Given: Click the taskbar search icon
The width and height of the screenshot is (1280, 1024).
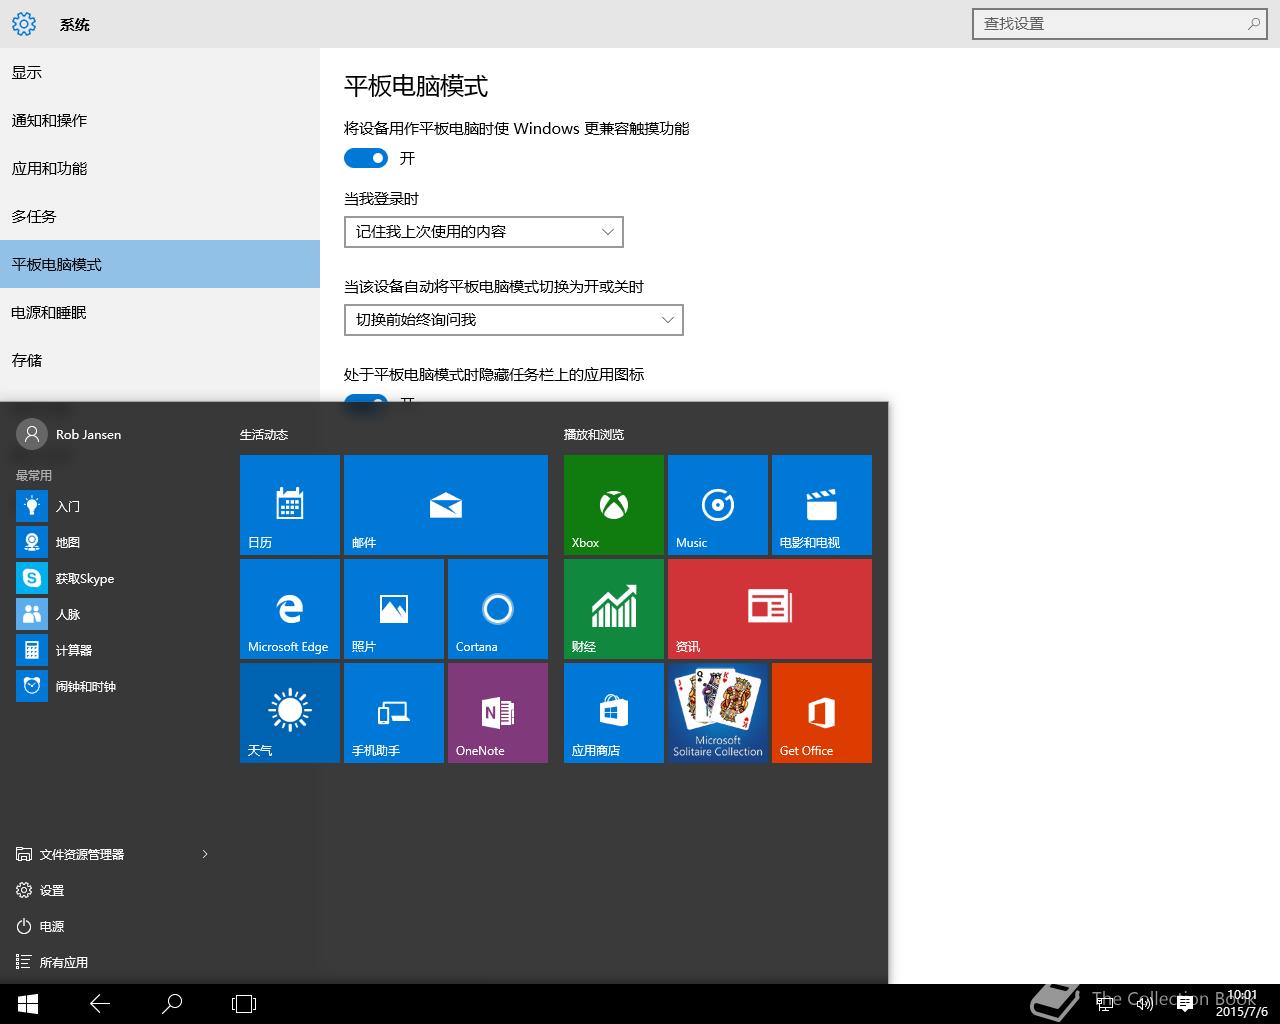Looking at the screenshot, I should 172,1004.
